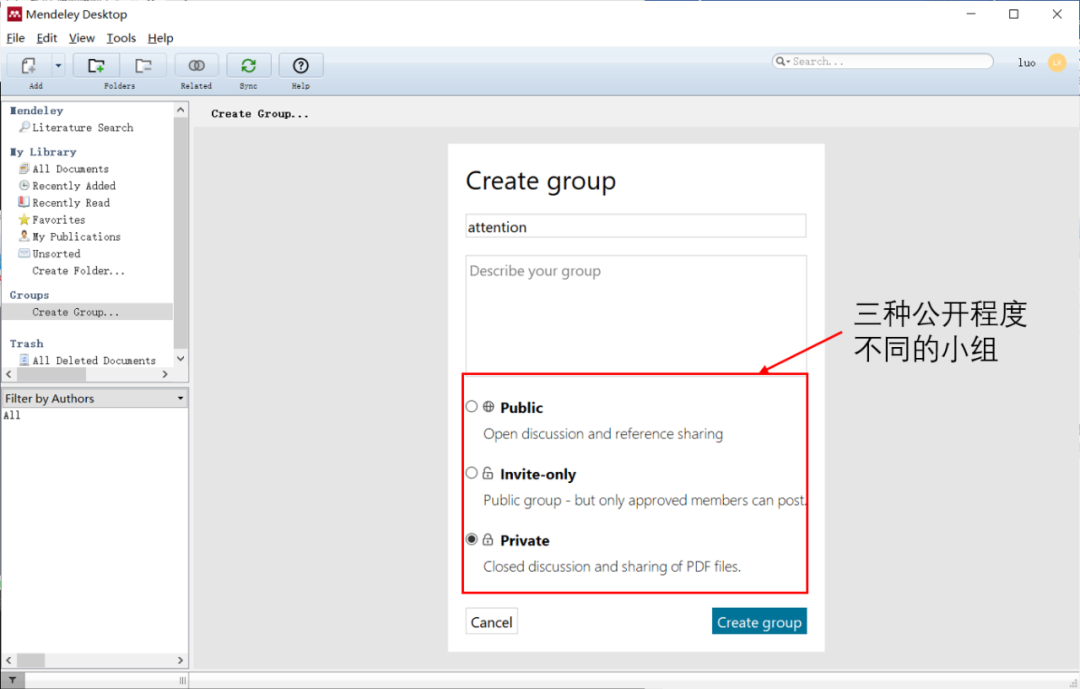This screenshot has height=689, width=1080.
Task: Click the filter panel scroll right arrow
Action: point(180,660)
